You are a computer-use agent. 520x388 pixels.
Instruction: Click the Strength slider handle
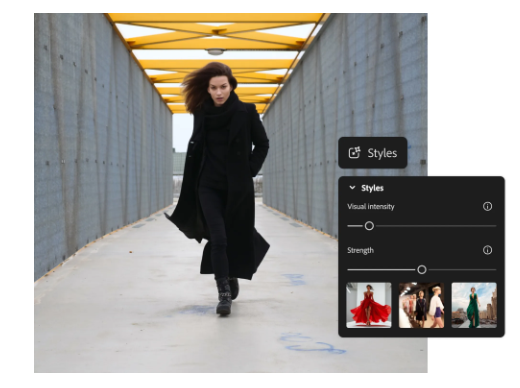[x=422, y=270]
